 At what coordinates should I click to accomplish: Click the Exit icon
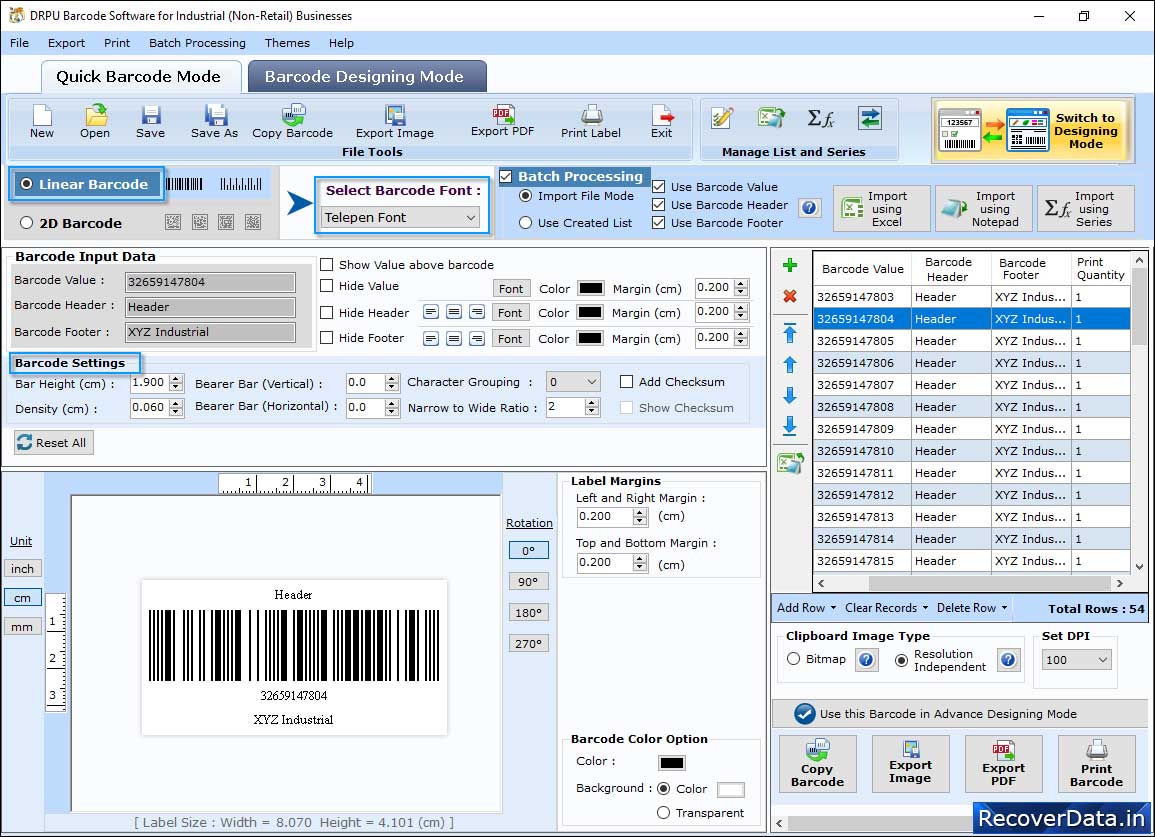(x=661, y=121)
